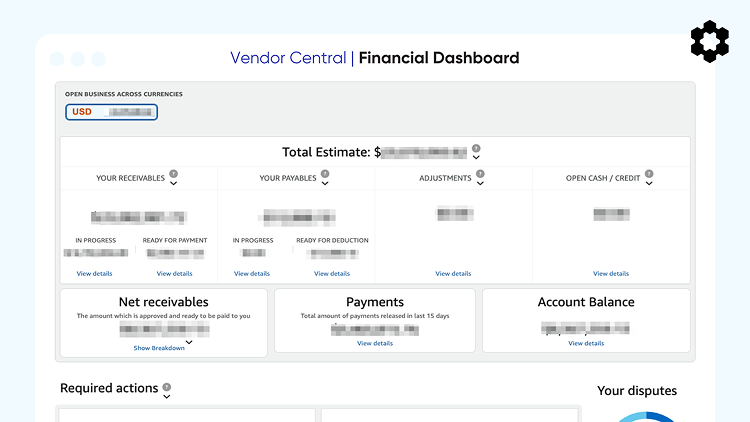The height and width of the screenshot is (422, 750).
Task: Click the Account Balance heading
Action: click(586, 302)
